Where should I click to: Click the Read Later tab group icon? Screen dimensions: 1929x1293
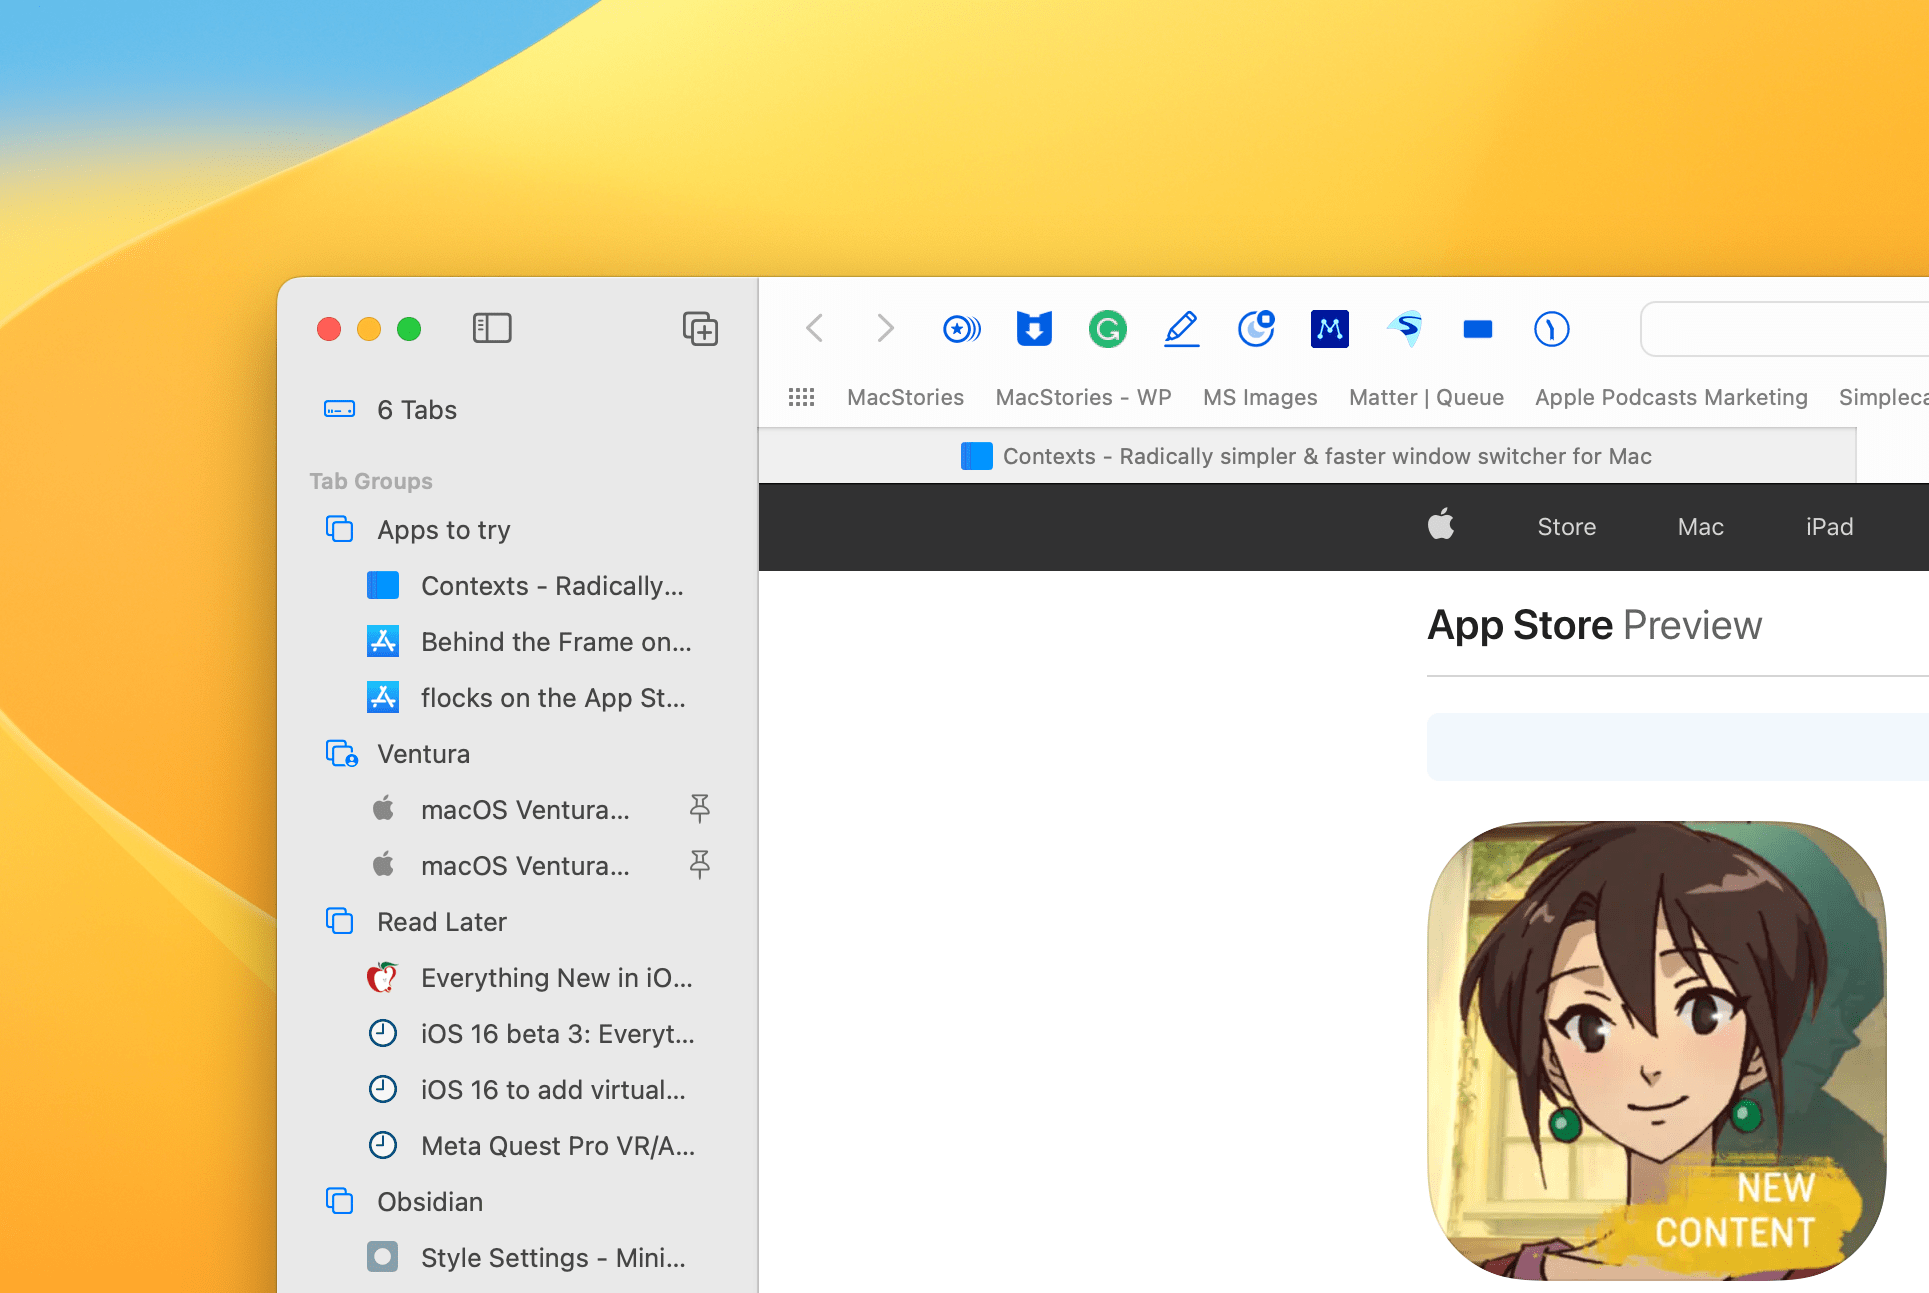340,921
